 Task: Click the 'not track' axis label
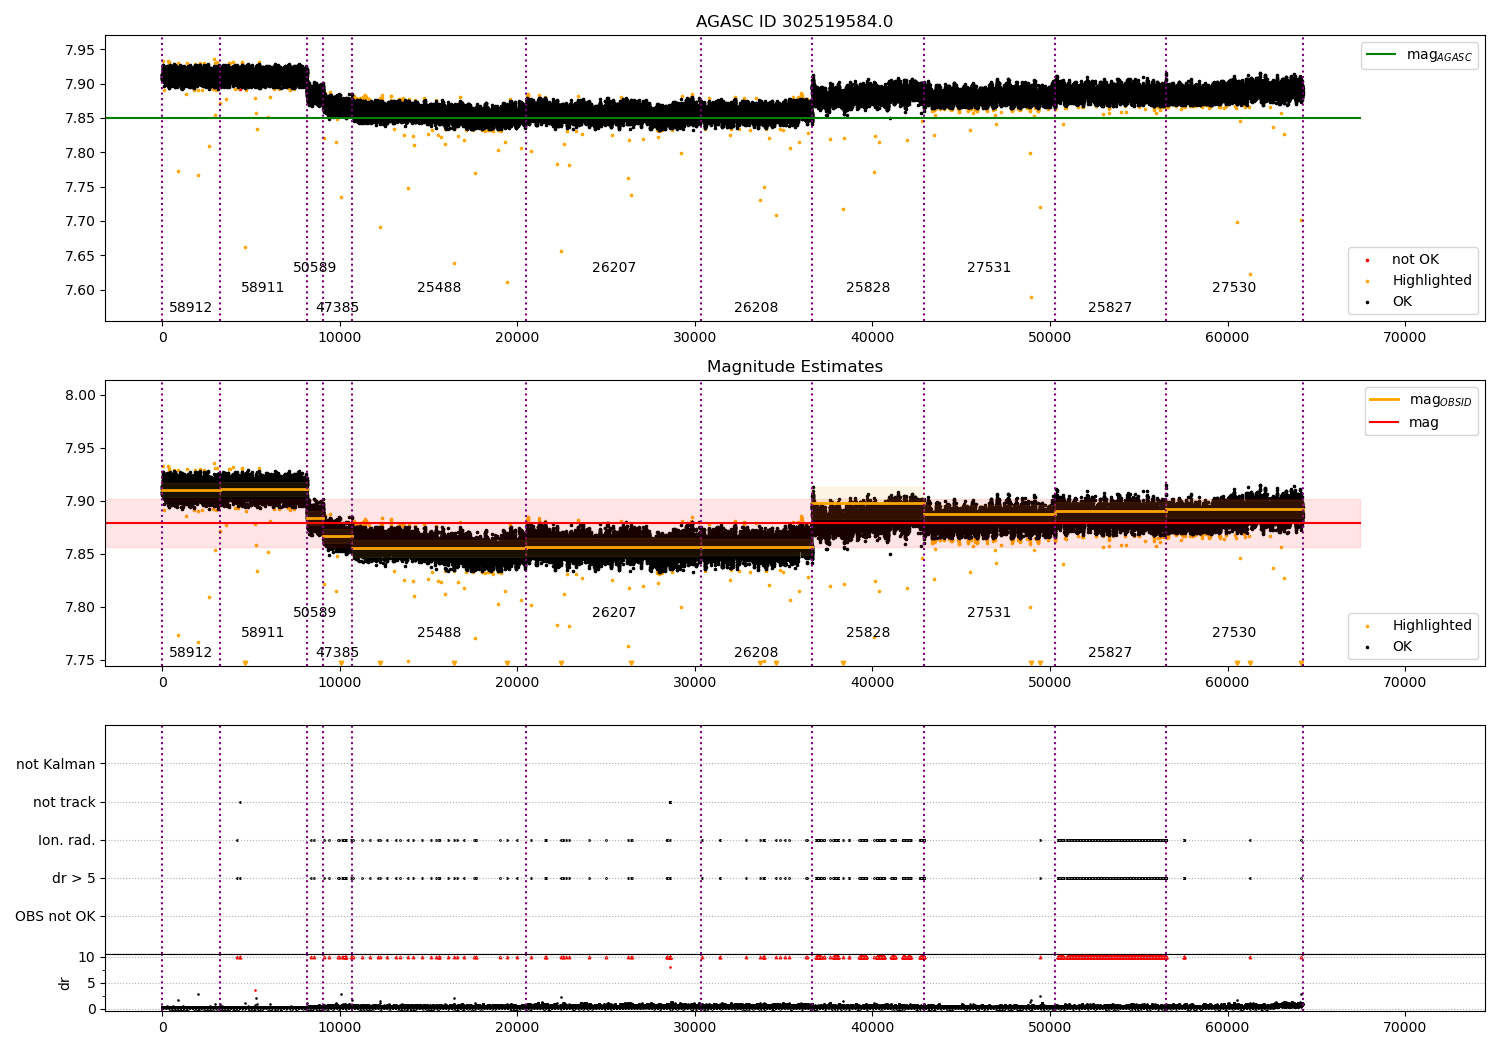[64, 803]
